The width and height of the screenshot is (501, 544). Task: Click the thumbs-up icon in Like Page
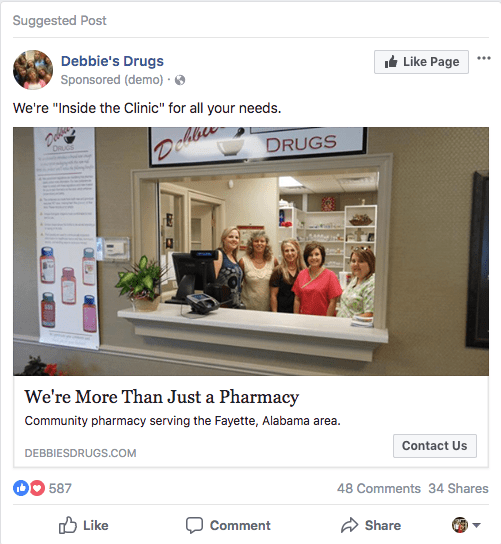pyautogui.click(x=391, y=62)
